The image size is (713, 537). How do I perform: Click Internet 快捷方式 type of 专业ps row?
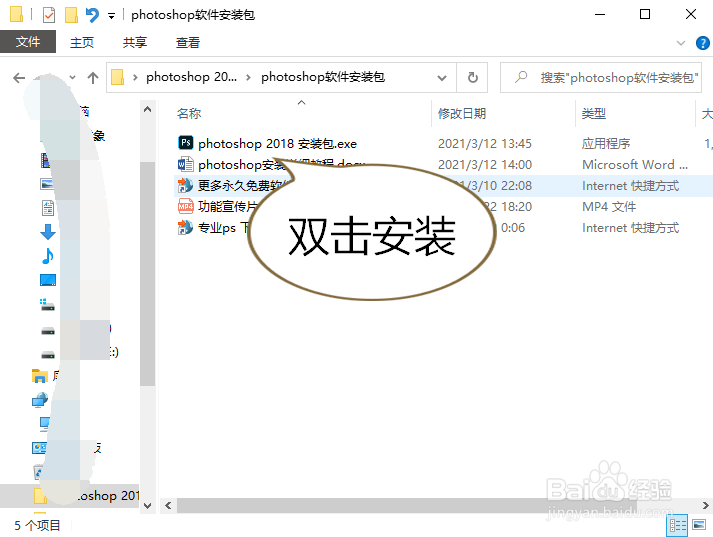tap(631, 227)
